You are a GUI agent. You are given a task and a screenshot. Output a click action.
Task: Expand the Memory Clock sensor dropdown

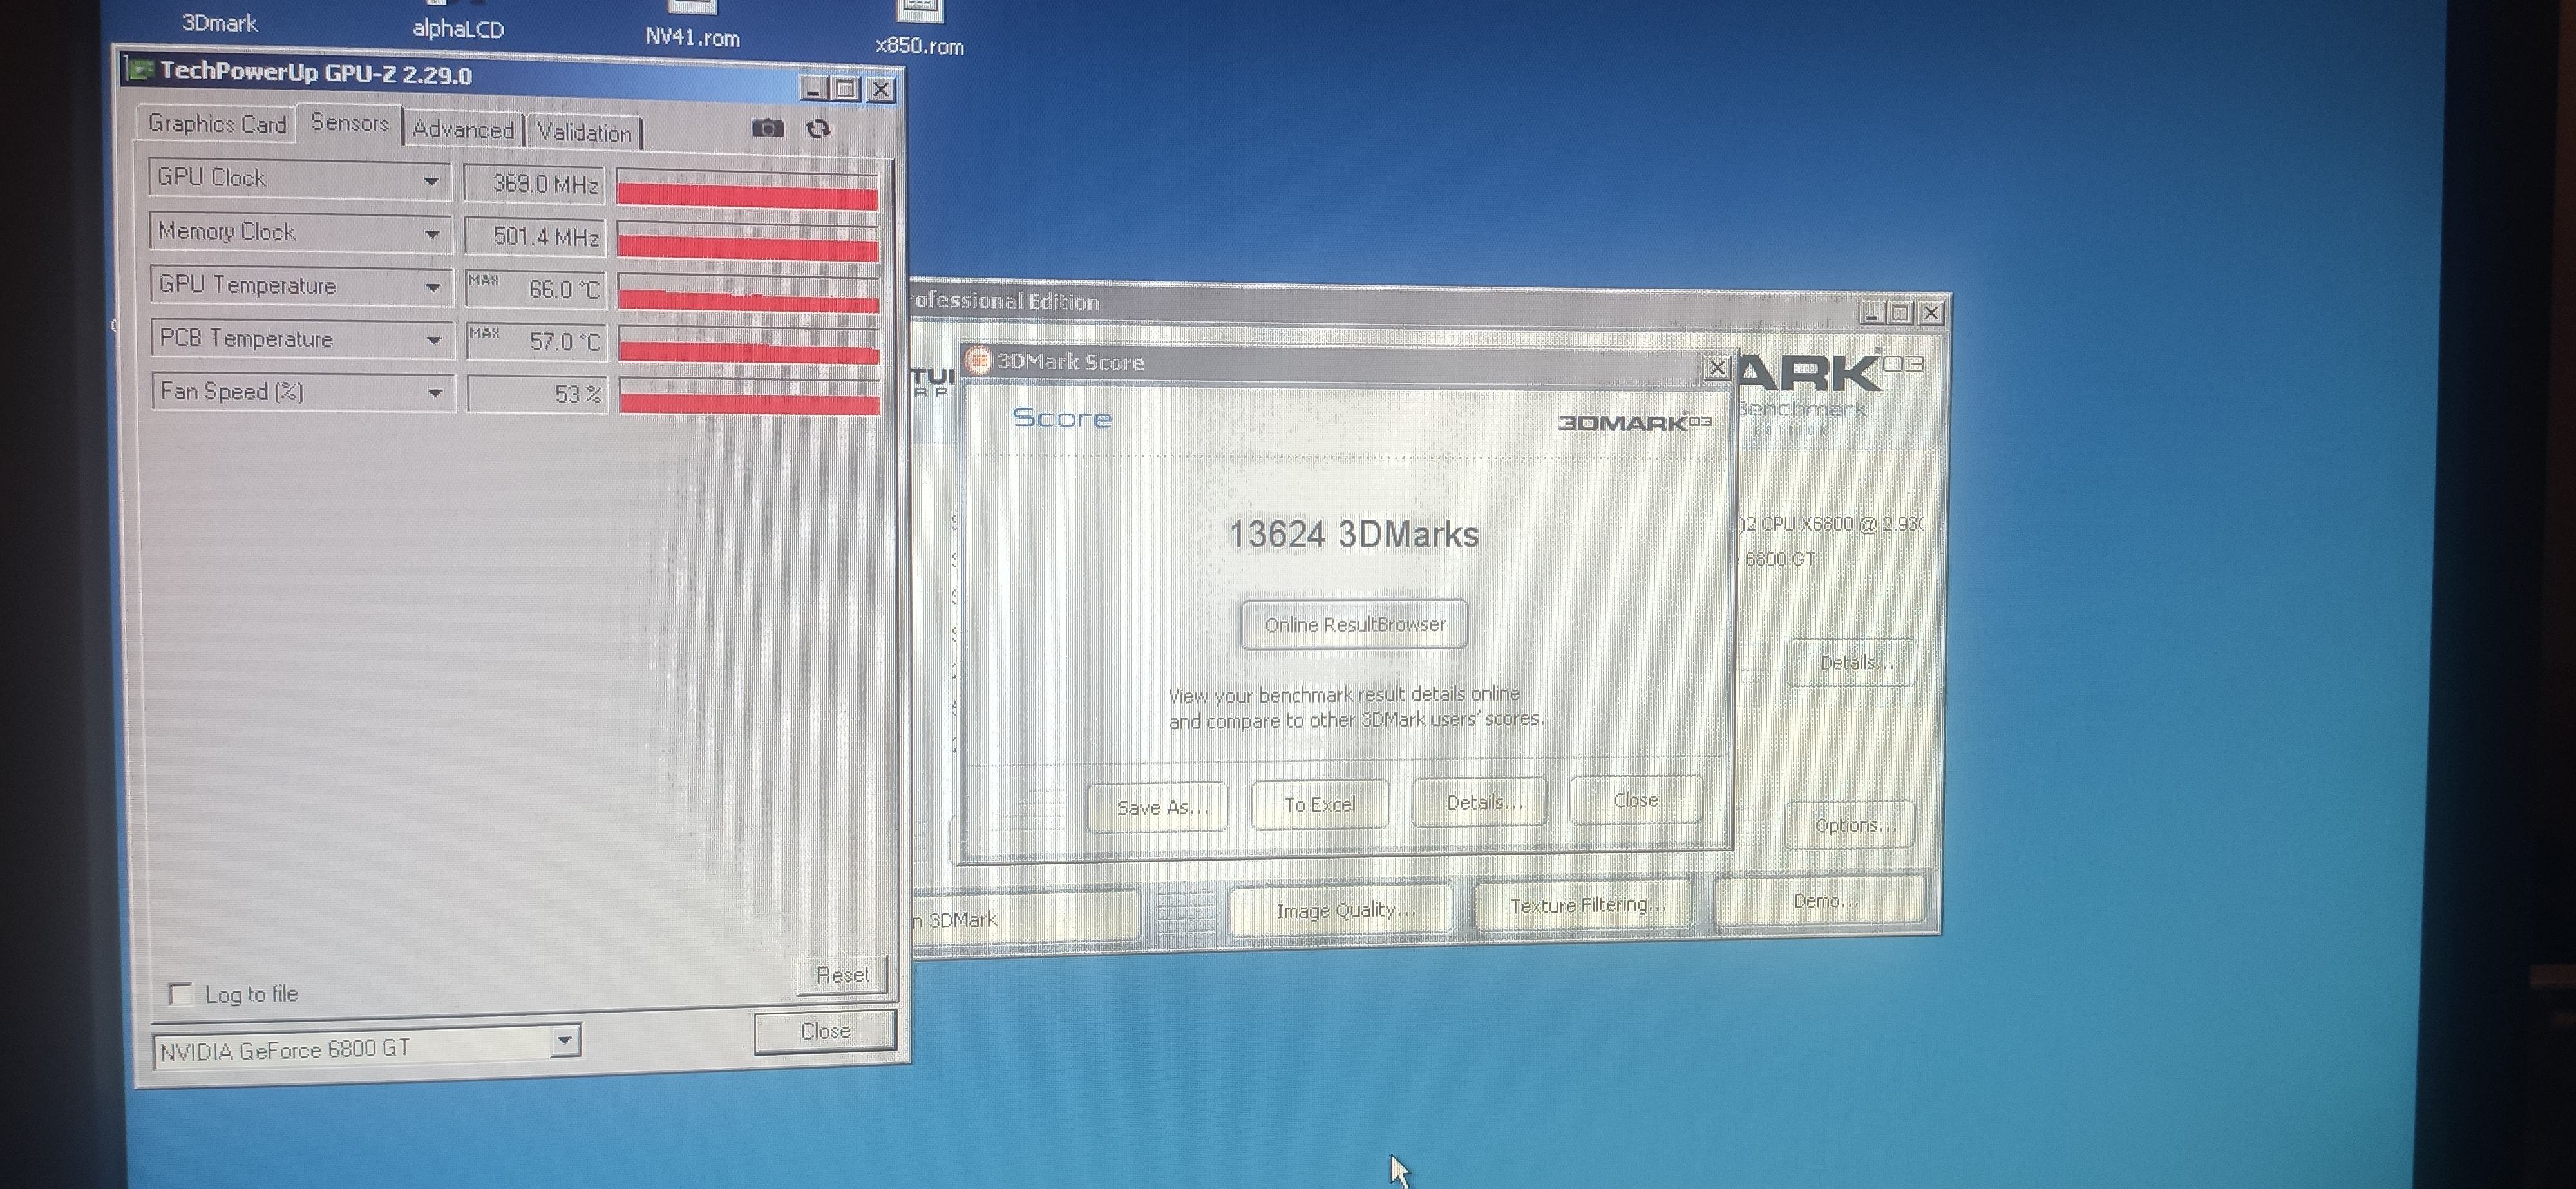pos(432,234)
